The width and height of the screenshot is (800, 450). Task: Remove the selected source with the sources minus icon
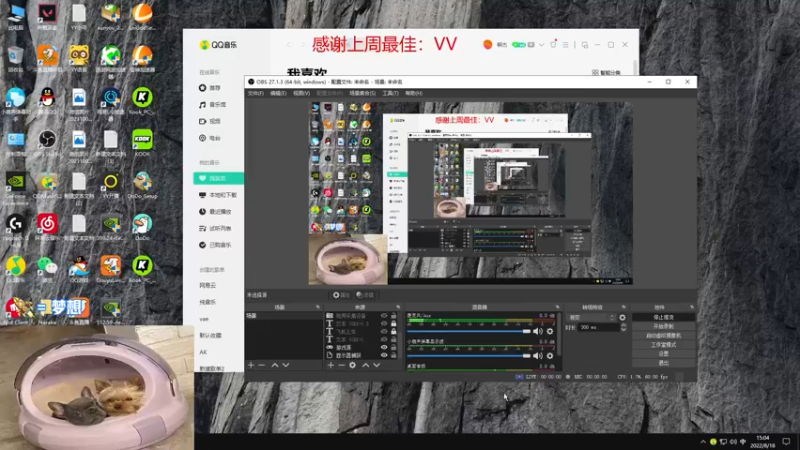[341, 365]
